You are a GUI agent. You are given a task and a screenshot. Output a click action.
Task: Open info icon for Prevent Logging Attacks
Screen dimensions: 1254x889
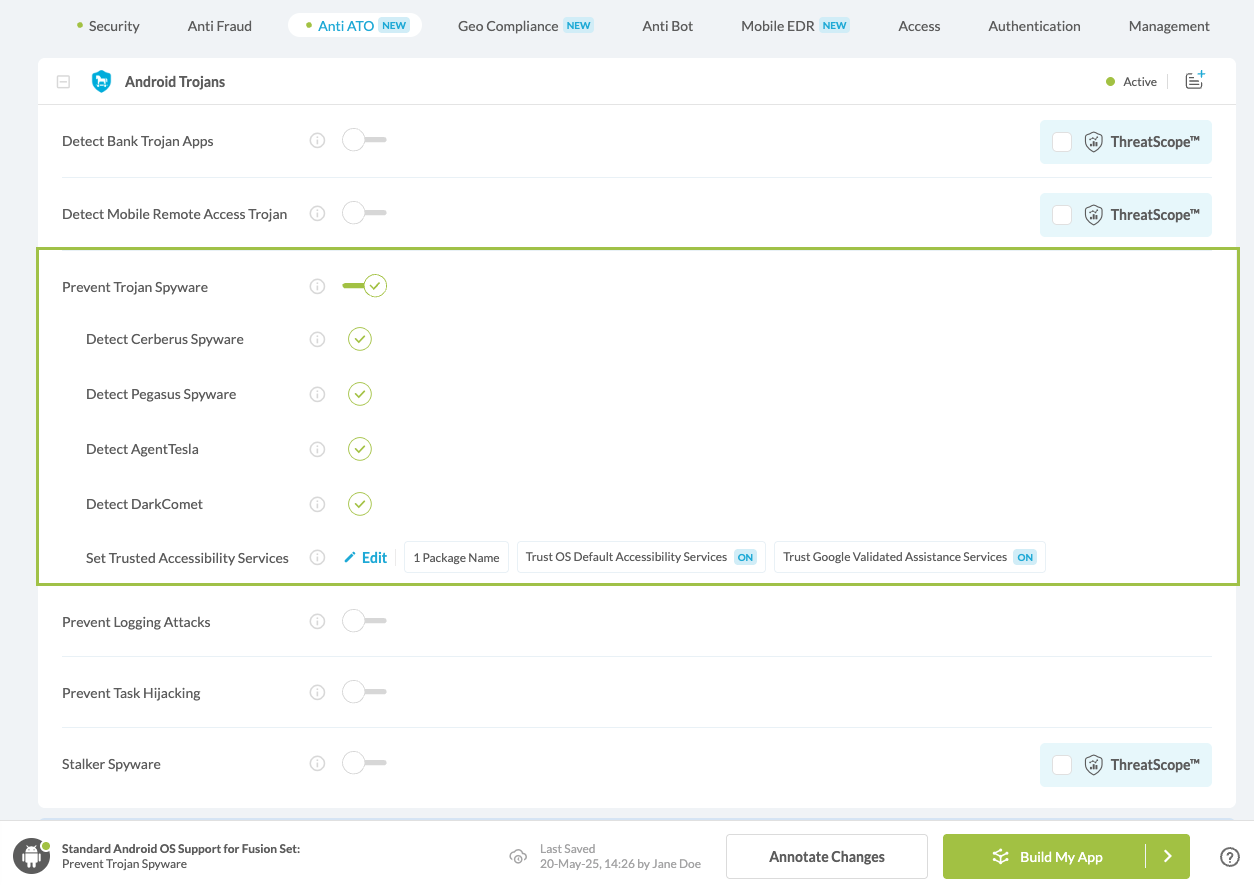(317, 622)
